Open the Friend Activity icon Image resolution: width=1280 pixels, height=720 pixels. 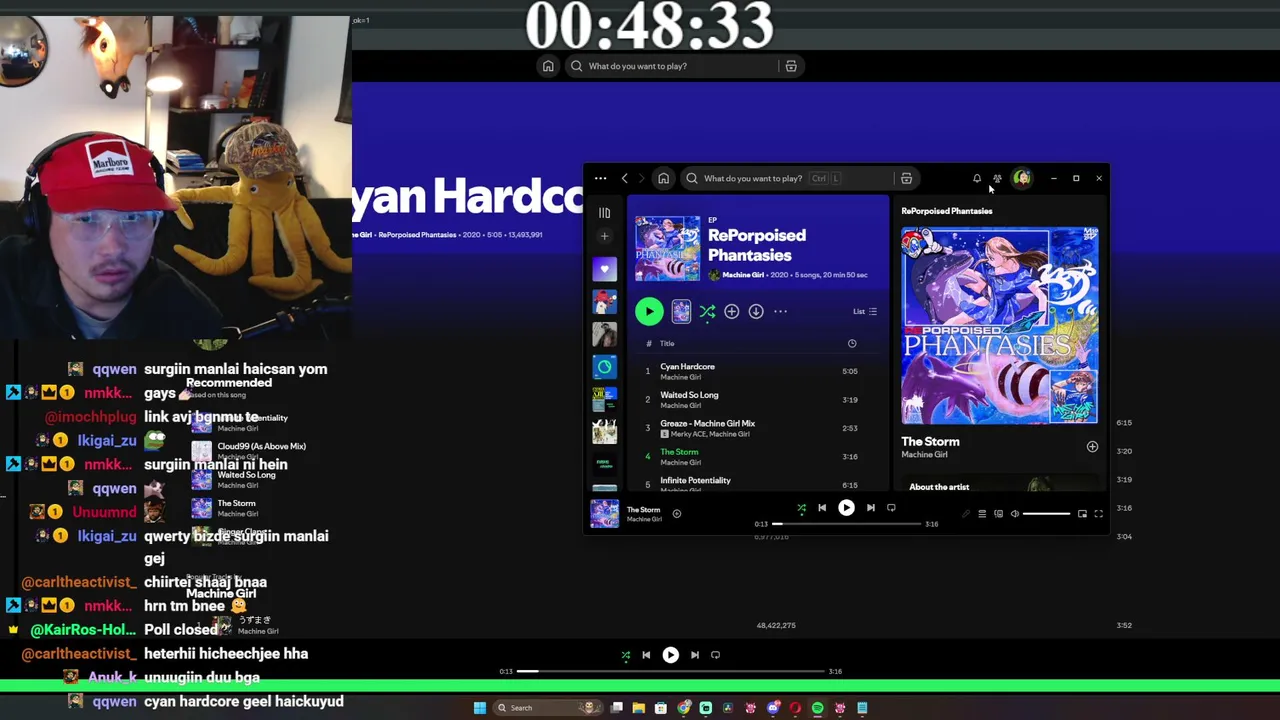point(997,179)
